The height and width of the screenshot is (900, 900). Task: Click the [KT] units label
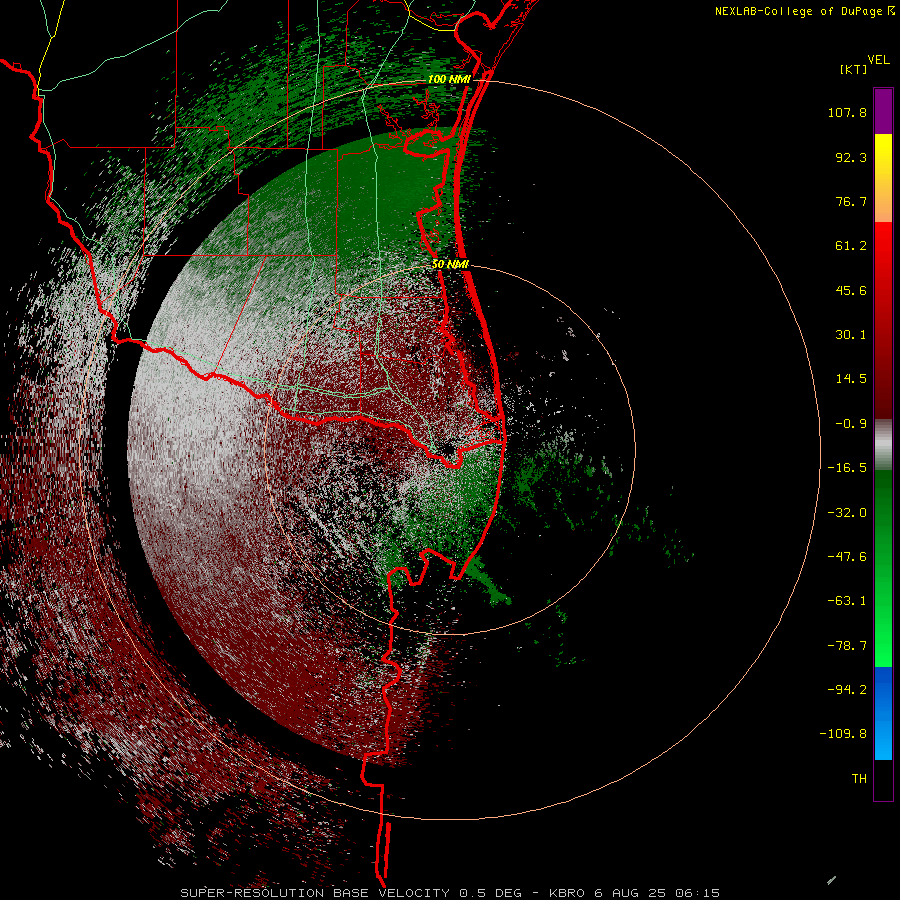(853, 69)
